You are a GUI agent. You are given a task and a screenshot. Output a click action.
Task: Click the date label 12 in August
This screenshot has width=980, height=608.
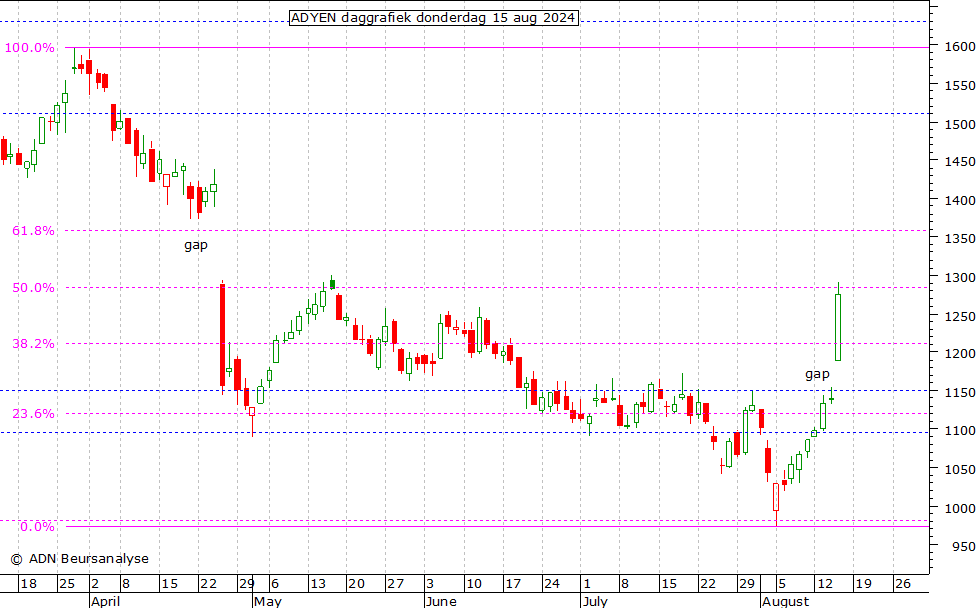825,584
